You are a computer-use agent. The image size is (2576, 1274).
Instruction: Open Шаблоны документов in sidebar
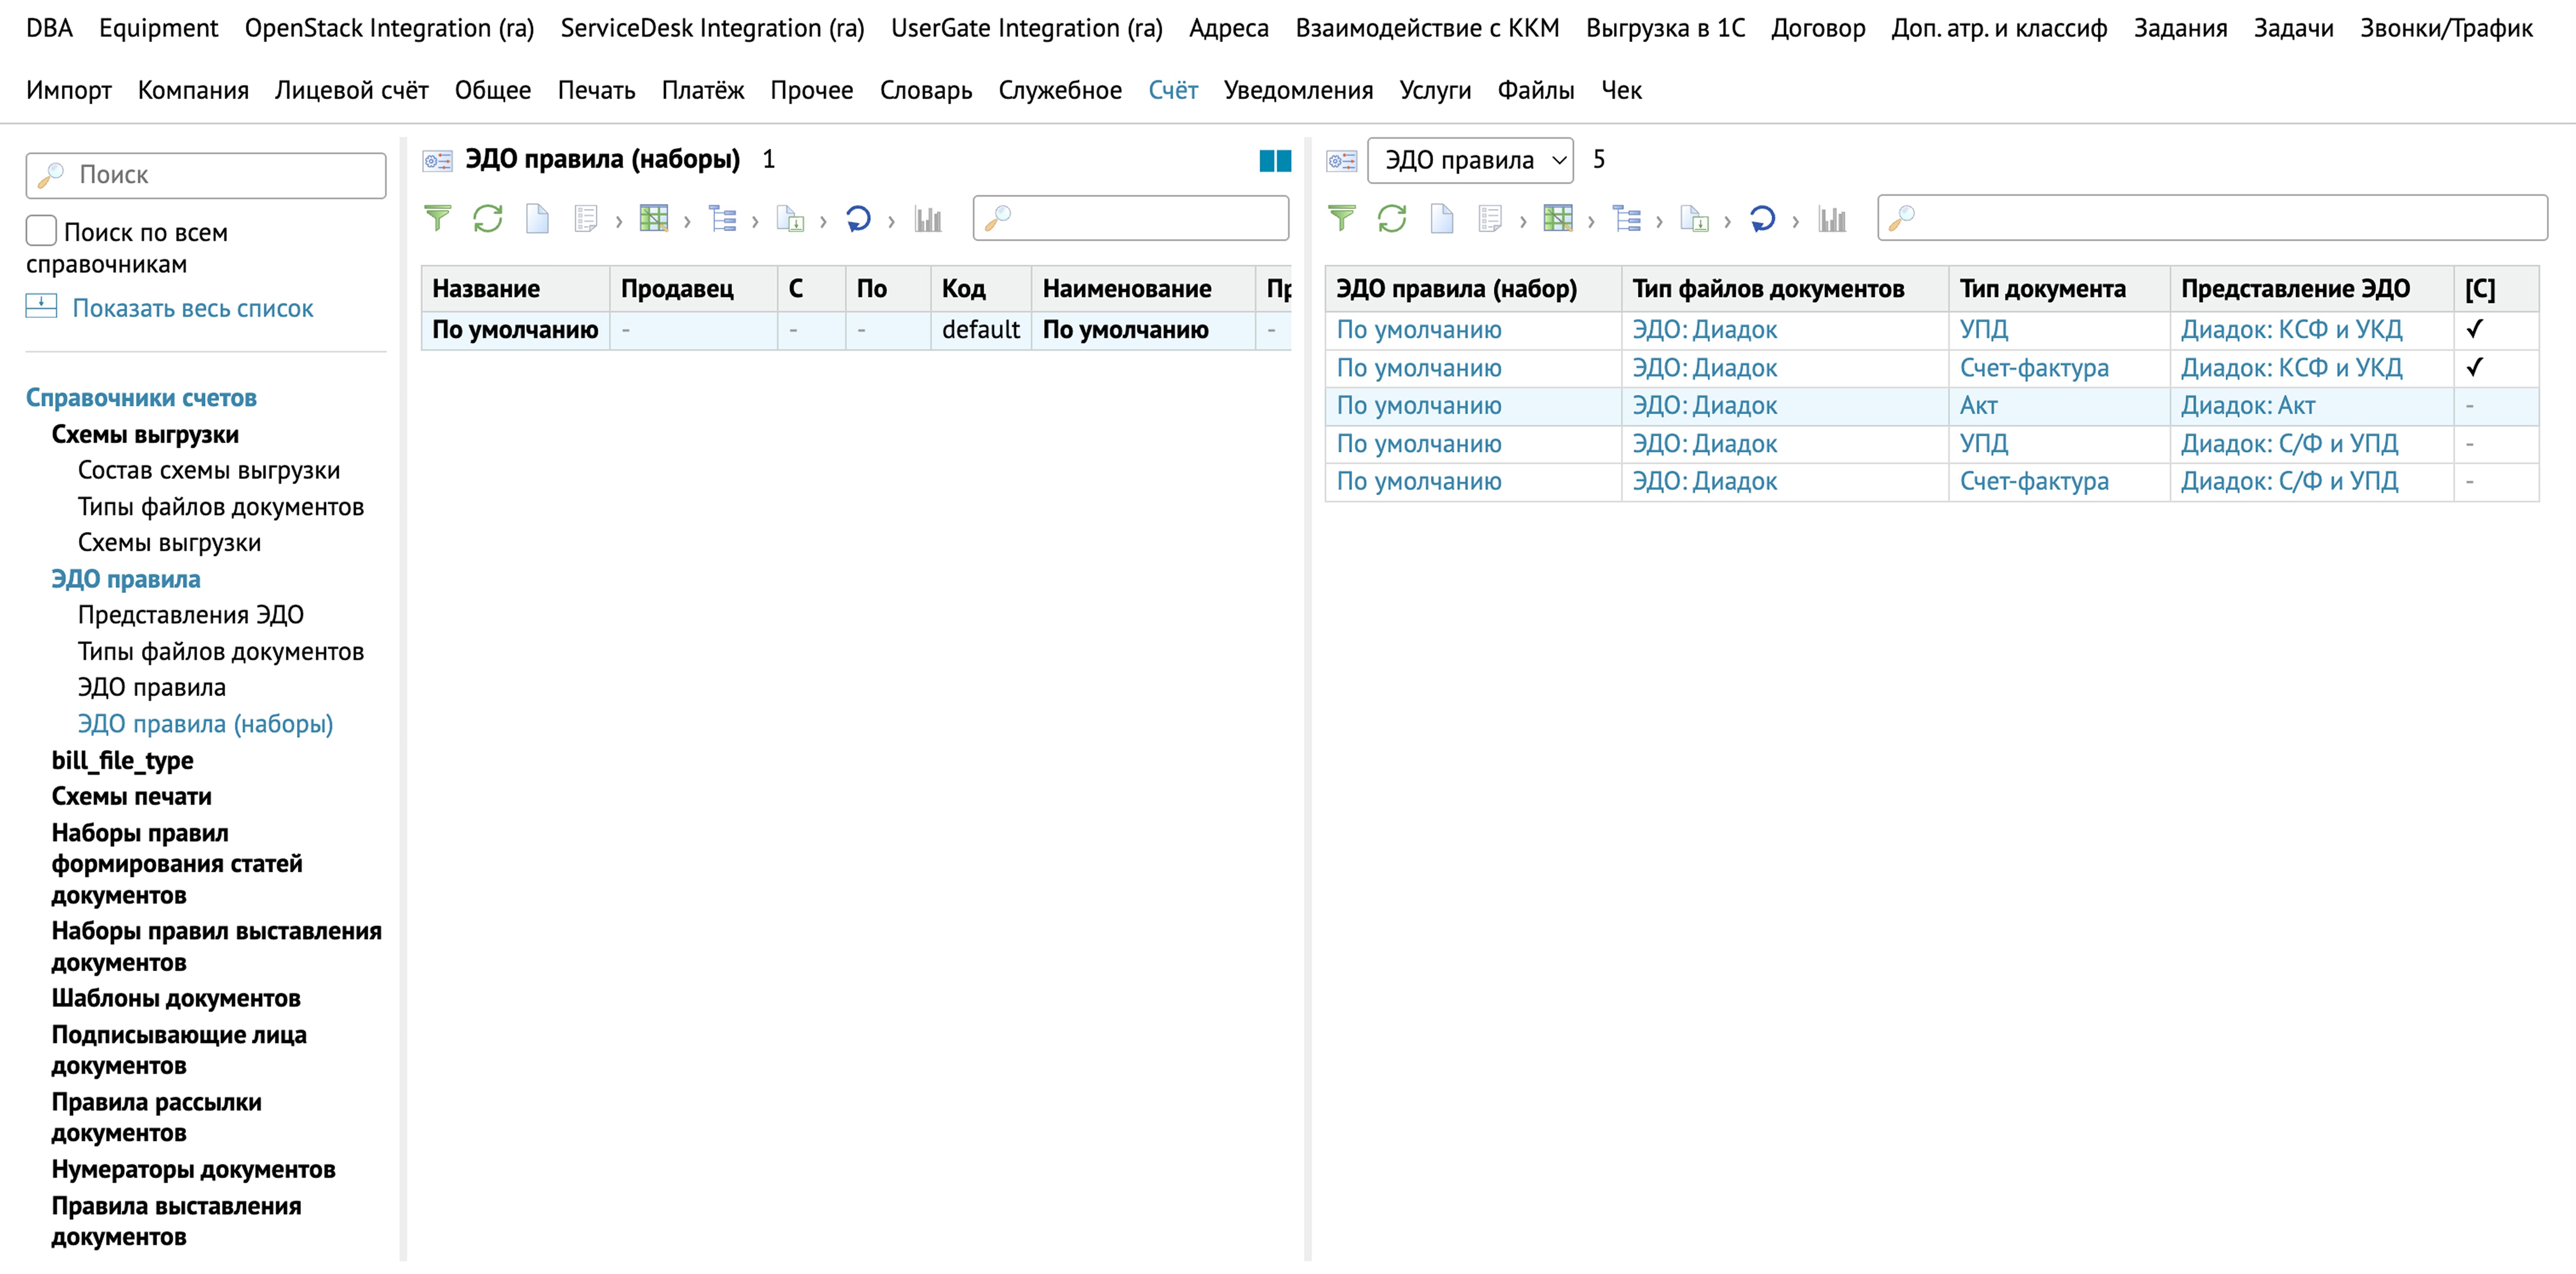176,999
